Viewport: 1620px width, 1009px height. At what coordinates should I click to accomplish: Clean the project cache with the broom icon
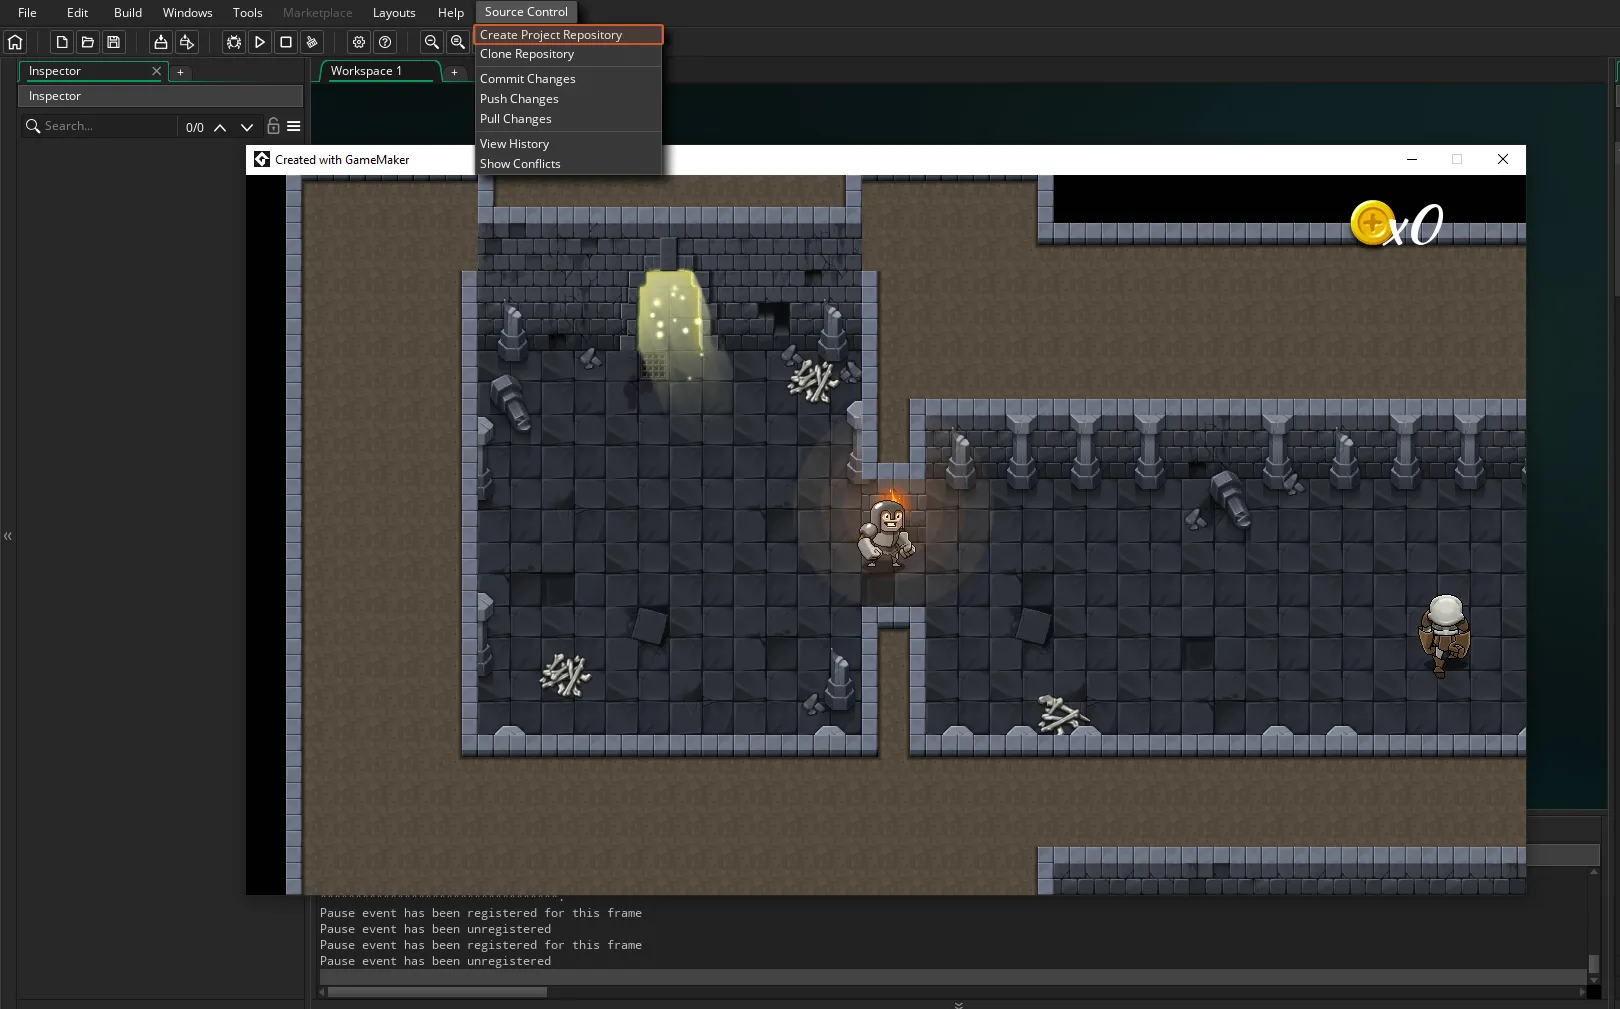point(312,42)
